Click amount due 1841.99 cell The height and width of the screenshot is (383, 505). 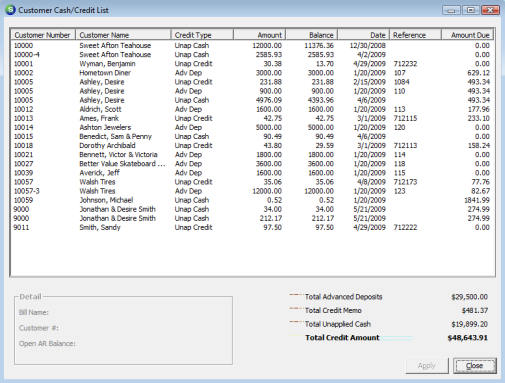(477, 200)
